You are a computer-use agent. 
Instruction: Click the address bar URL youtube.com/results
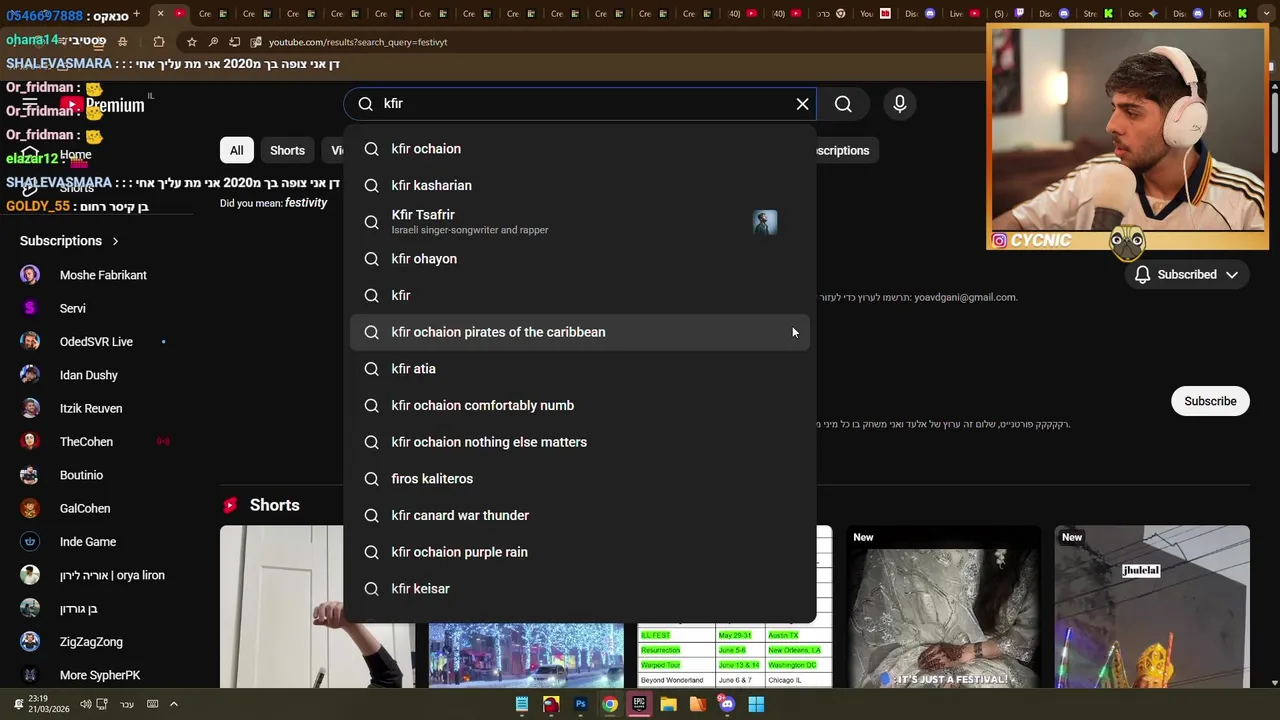(x=358, y=42)
